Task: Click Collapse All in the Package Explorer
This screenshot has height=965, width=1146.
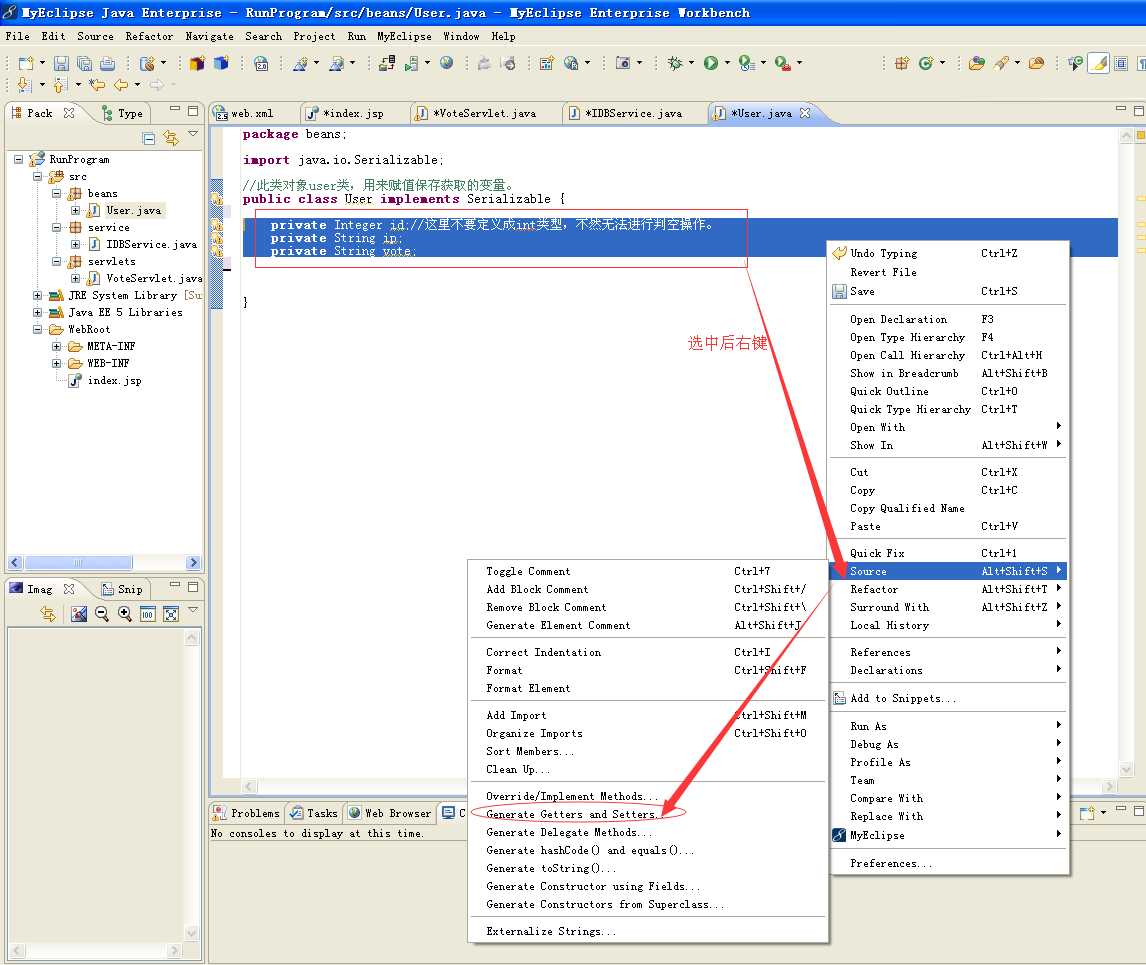Action: pos(148,138)
